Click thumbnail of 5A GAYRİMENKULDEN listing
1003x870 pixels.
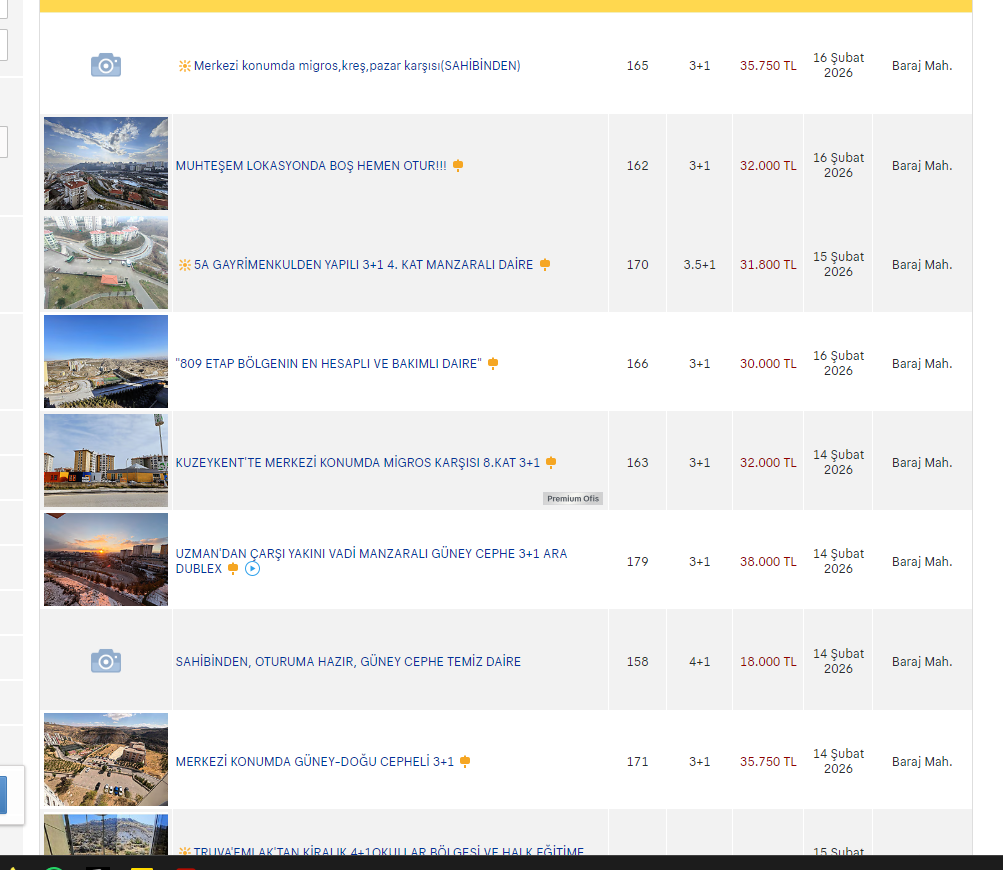tap(106, 262)
